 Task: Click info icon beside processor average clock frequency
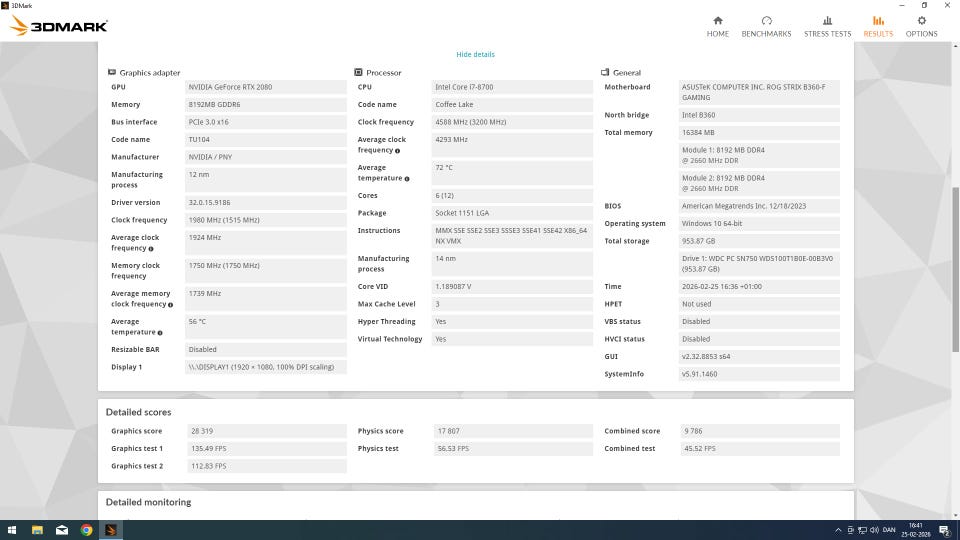pos(397,151)
